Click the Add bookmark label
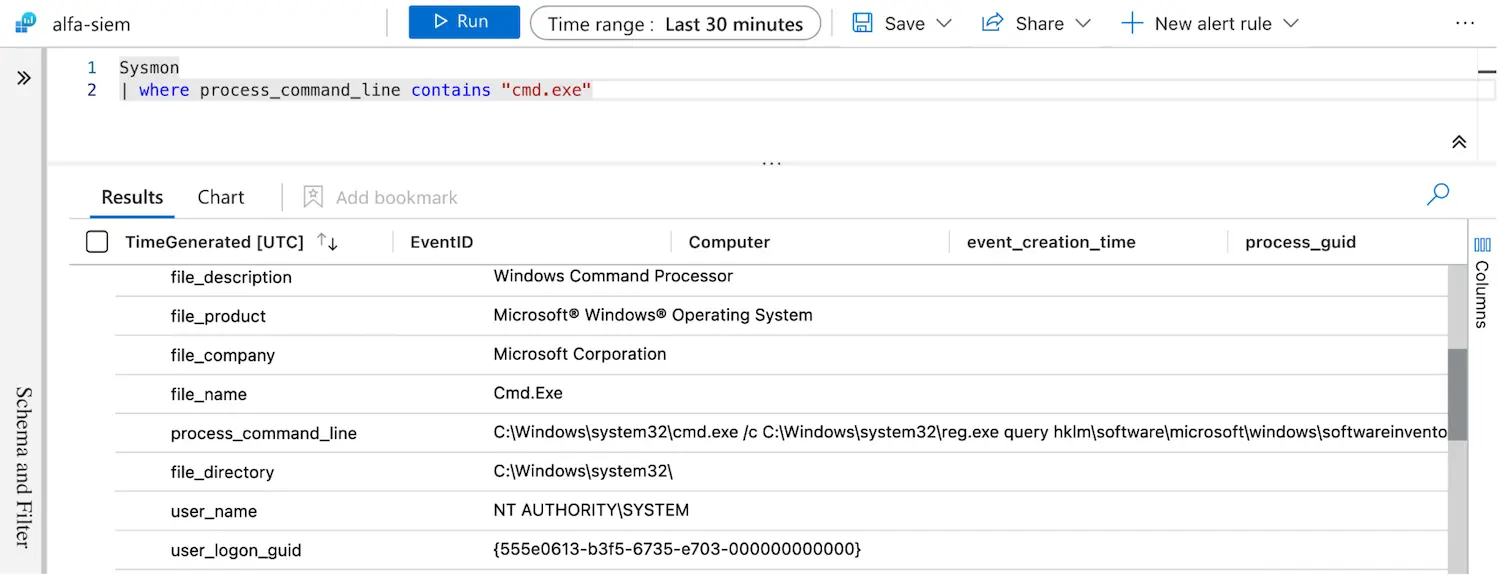 [x=397, y=198]
